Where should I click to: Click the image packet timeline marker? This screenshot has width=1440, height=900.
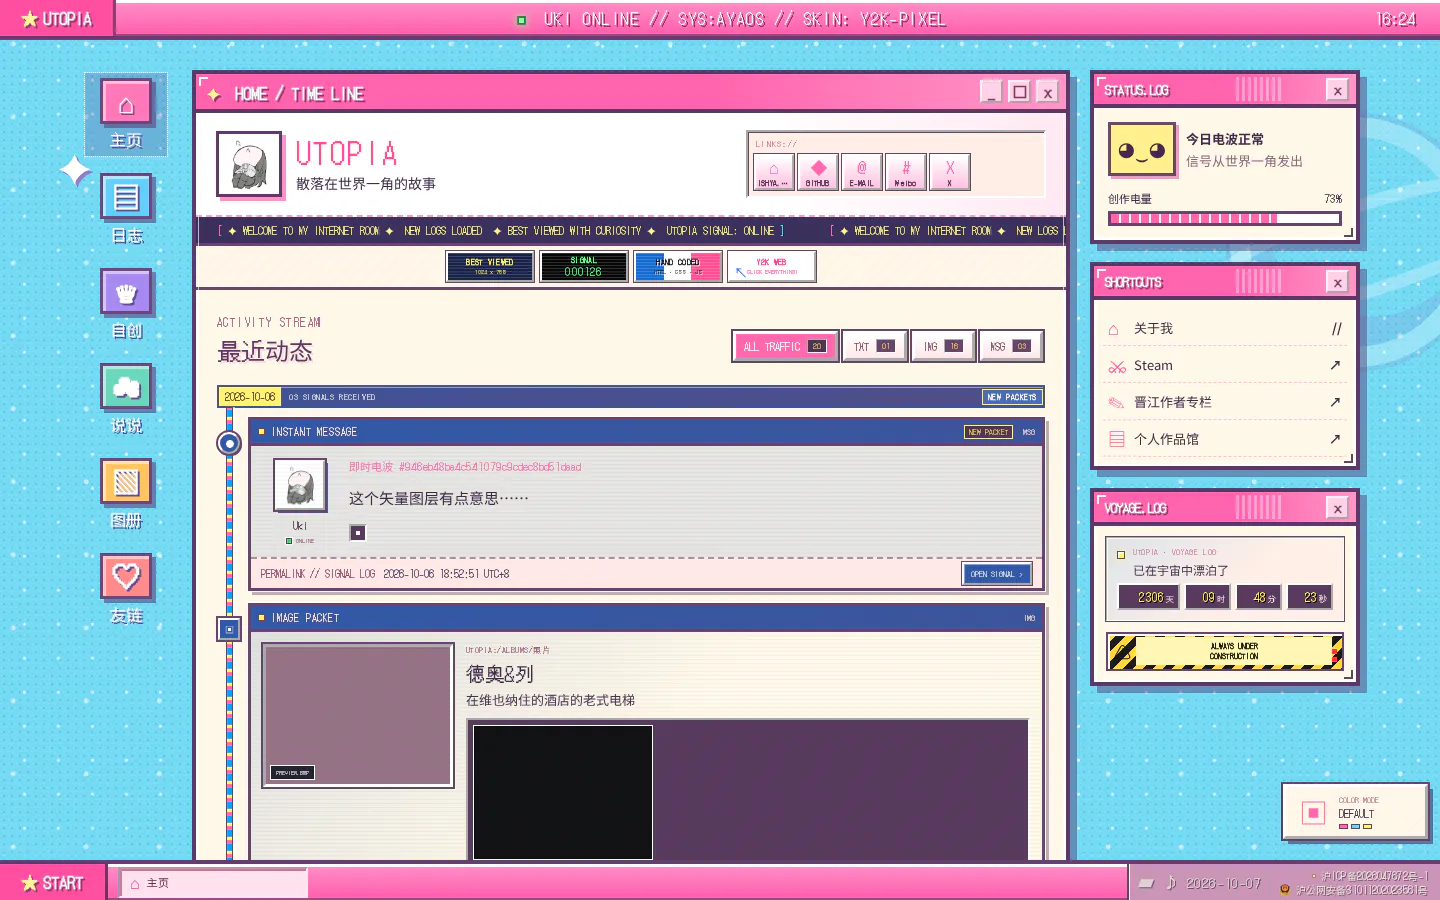click(x=229, y=629)
